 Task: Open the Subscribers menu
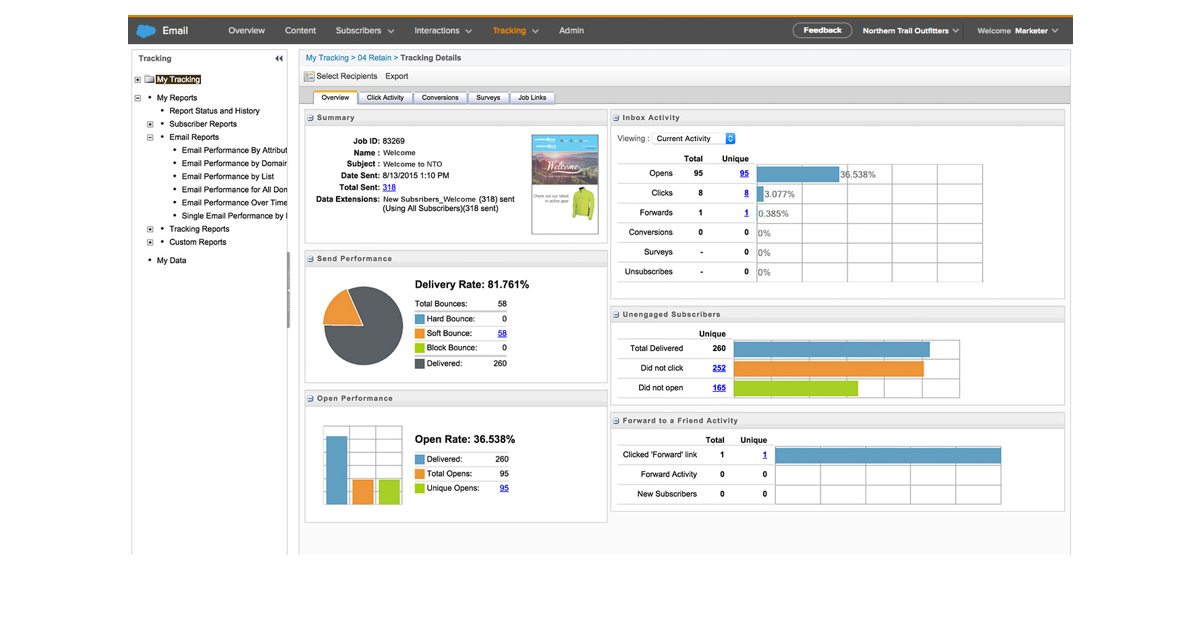[364, 31]
